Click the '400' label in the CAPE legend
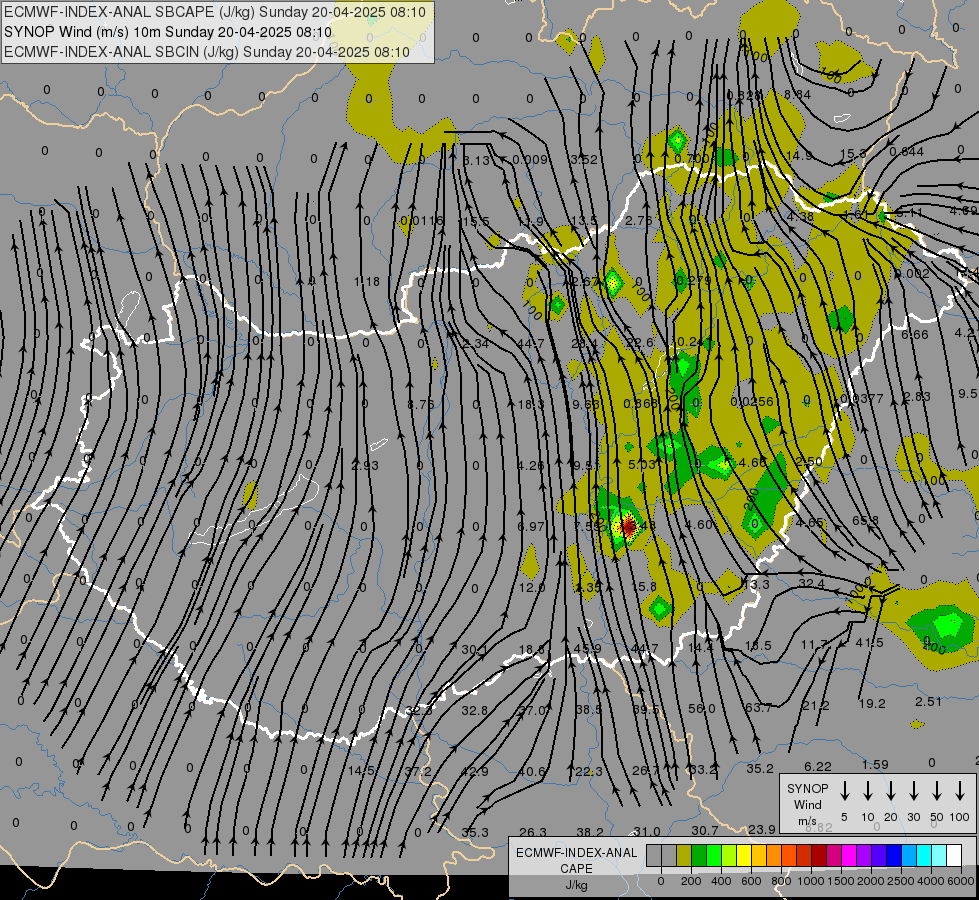The width and height of the screenshot is (979, 900). point(721,881)
